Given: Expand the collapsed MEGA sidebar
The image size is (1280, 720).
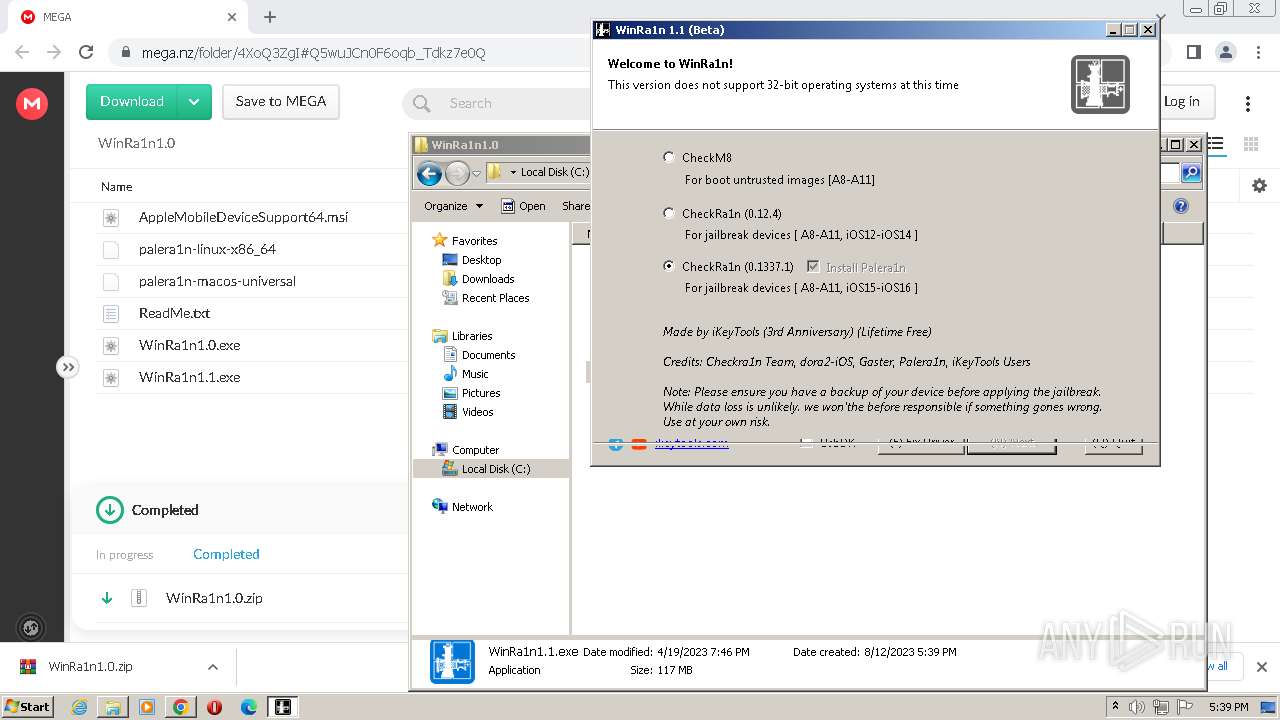Looking at the screenshot, I should click(67, 367).
